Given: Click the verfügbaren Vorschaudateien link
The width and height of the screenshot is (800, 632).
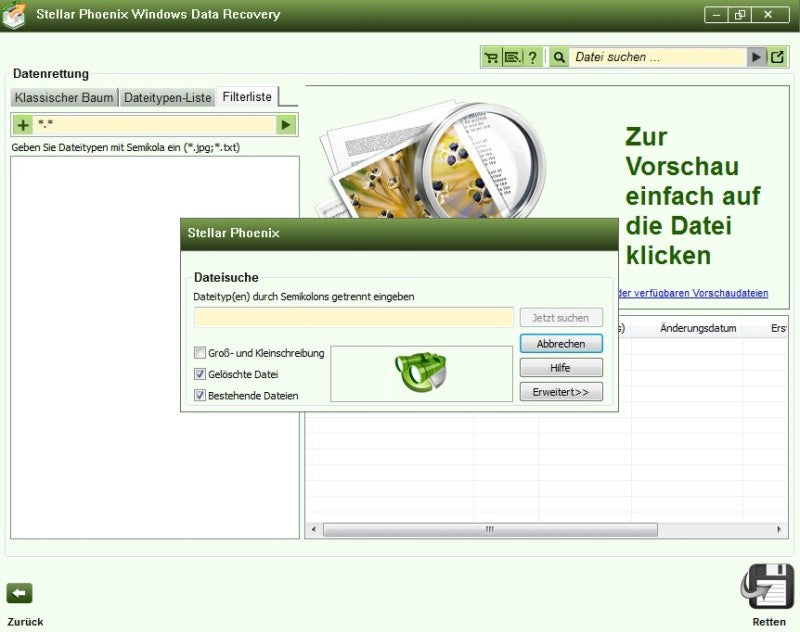Looking at the screenshot, I should pyautogui.click(x=693, y=293).
